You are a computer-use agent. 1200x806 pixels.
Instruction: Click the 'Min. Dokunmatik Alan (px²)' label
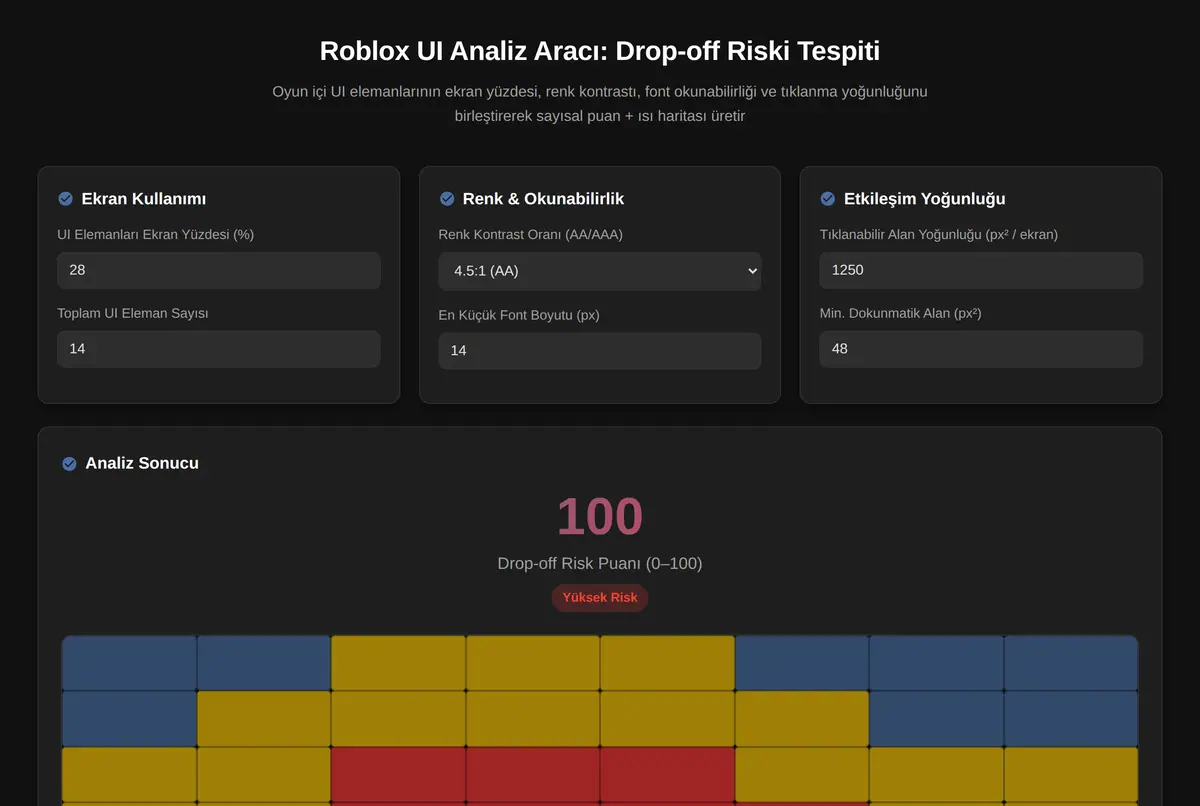pyautogui.click(x=901, y=314)
